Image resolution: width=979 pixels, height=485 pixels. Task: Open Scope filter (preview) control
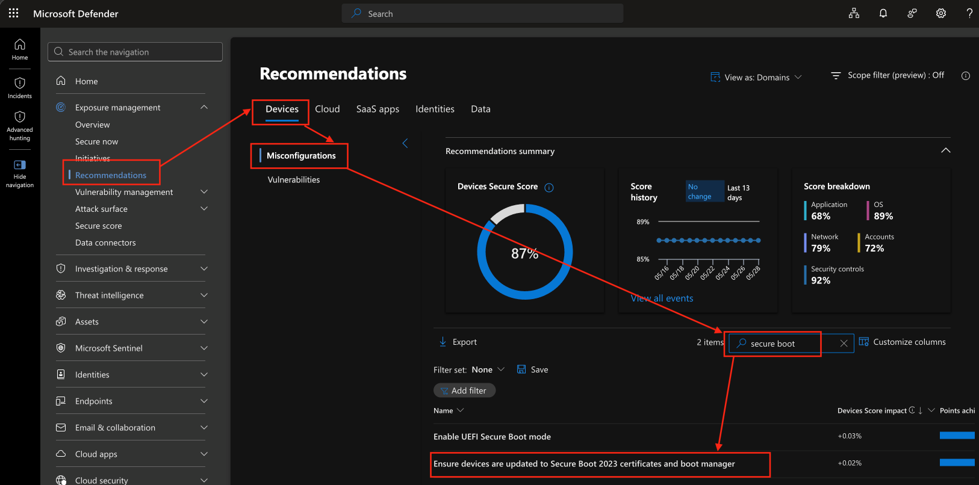[887, 76]
